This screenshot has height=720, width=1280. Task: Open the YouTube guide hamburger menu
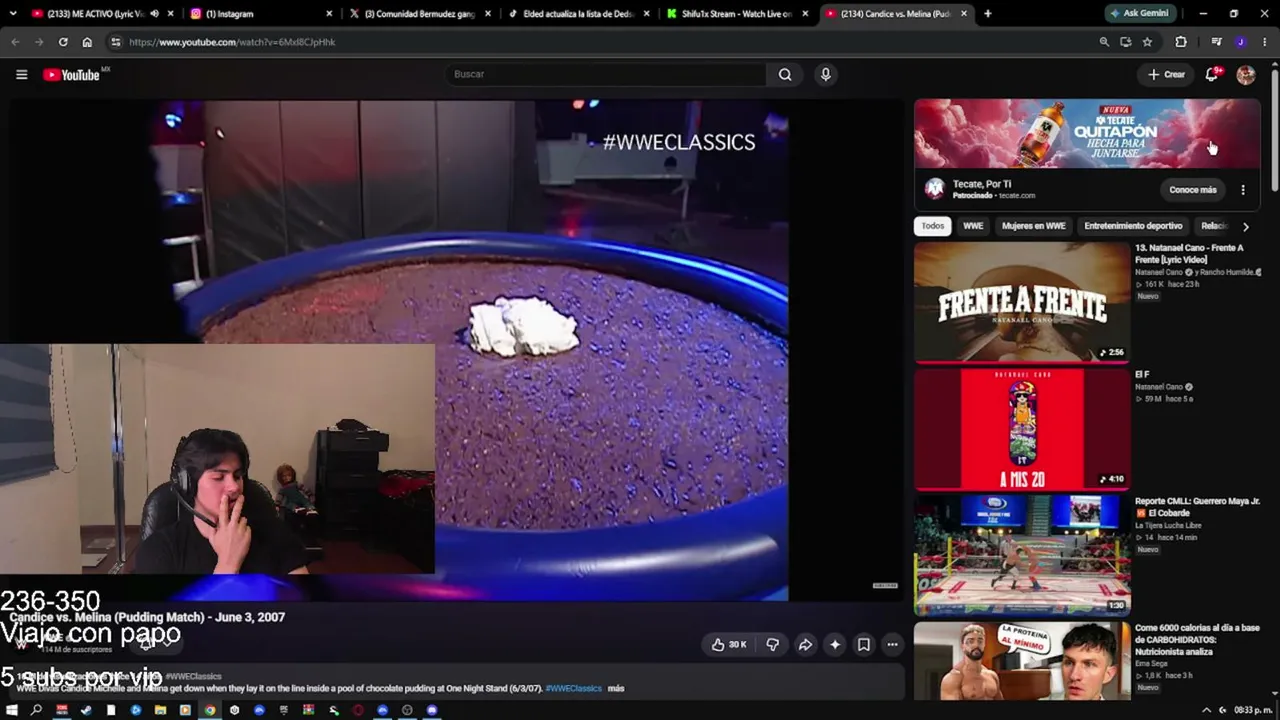21,74
